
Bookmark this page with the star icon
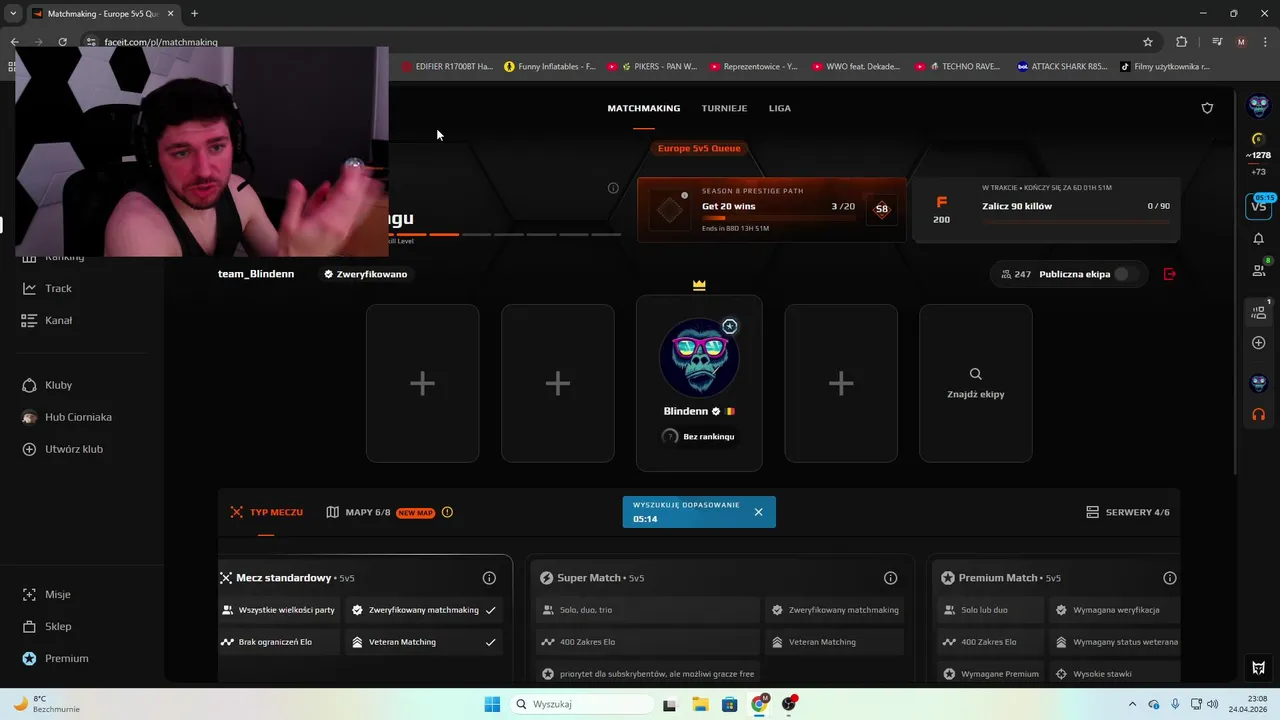click(1148, 42)
